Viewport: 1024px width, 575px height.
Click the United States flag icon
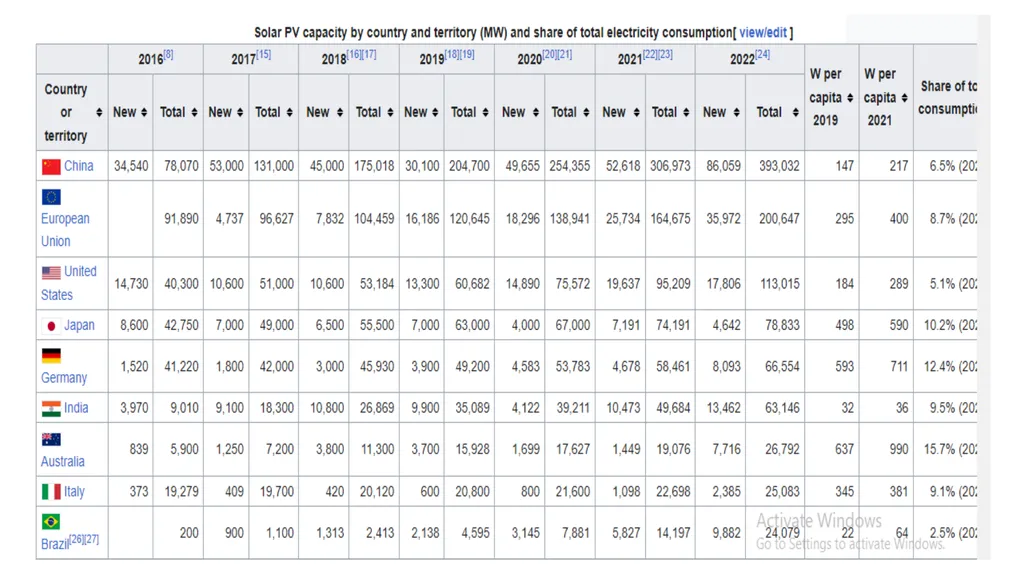51,272
